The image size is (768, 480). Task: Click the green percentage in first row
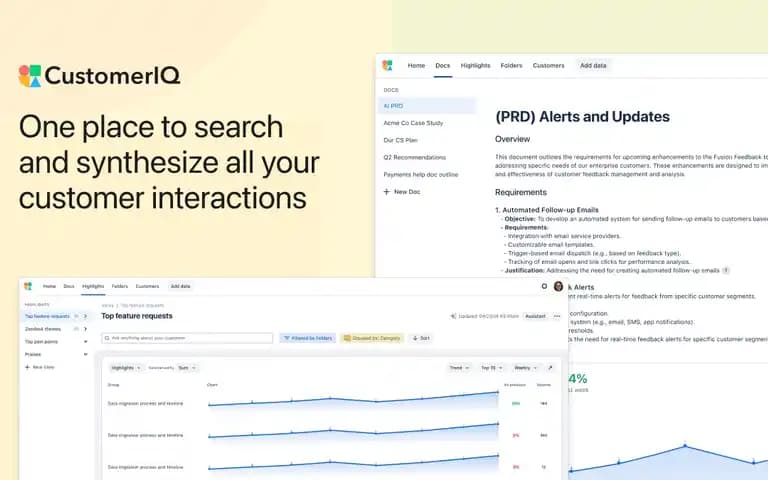(x=516, y=404)
